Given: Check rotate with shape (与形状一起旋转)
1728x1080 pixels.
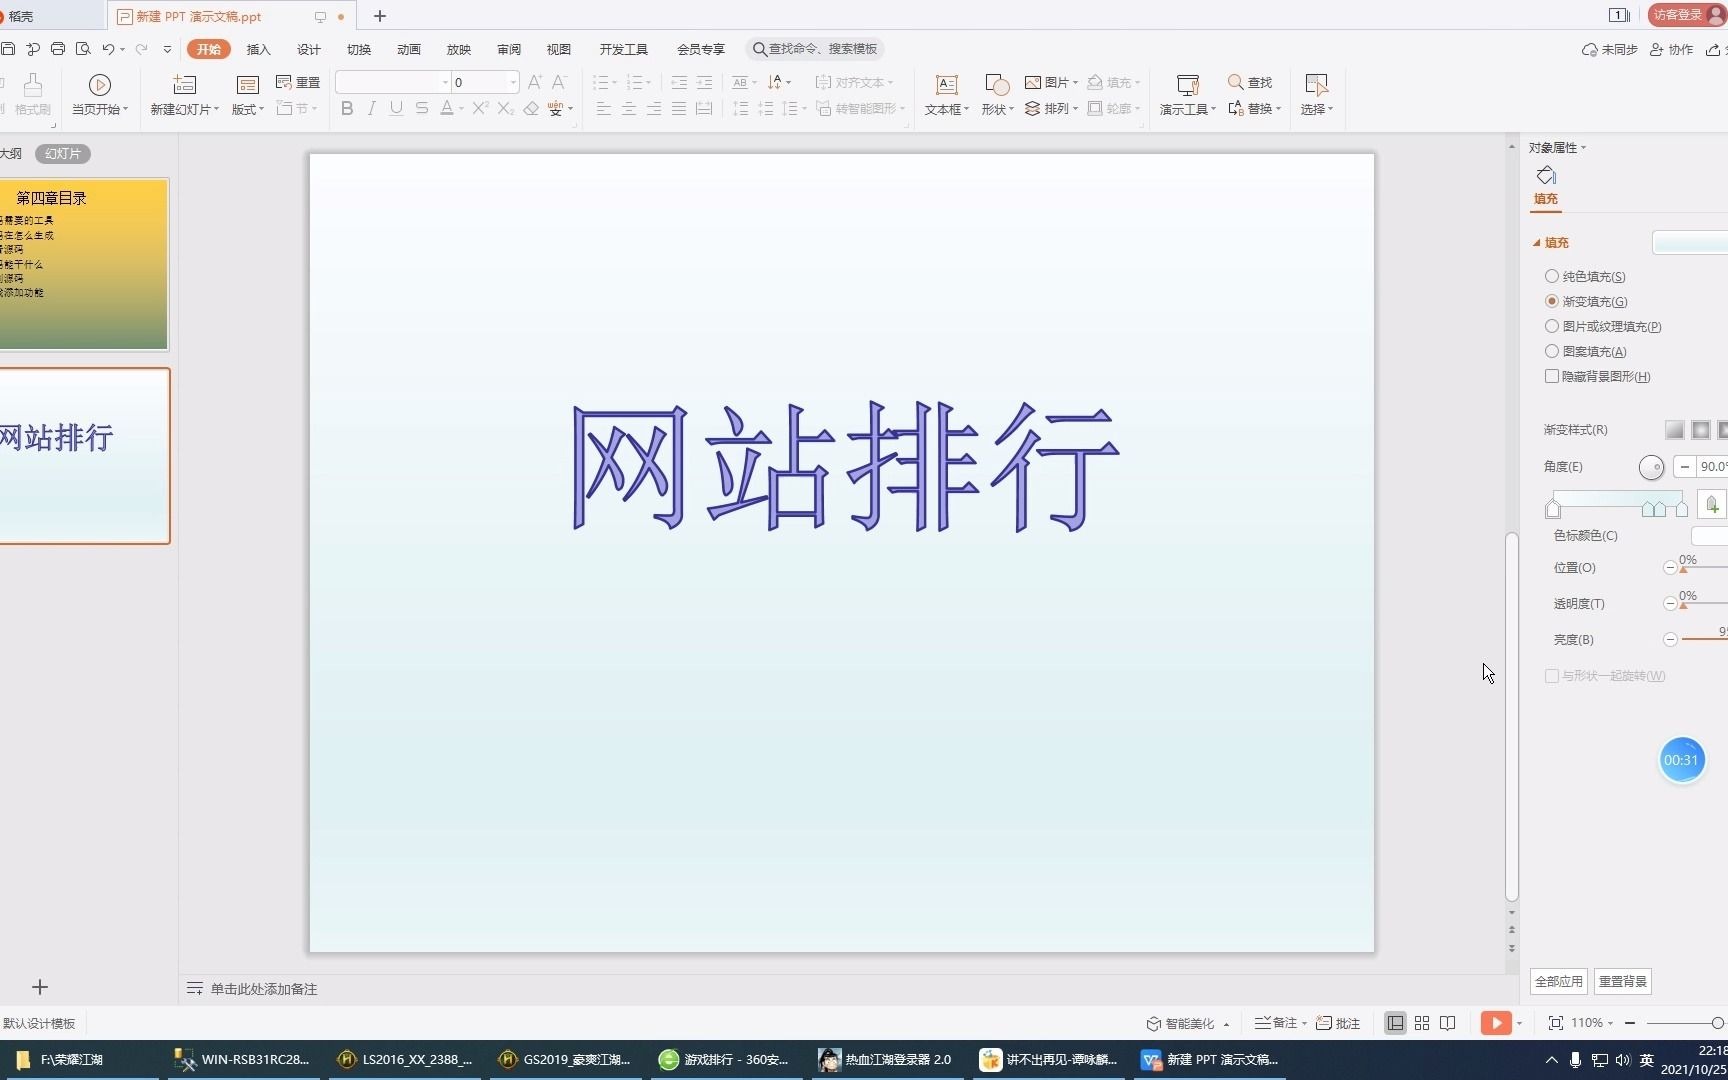Looking at the screenshot, I should pos(1552,676).
